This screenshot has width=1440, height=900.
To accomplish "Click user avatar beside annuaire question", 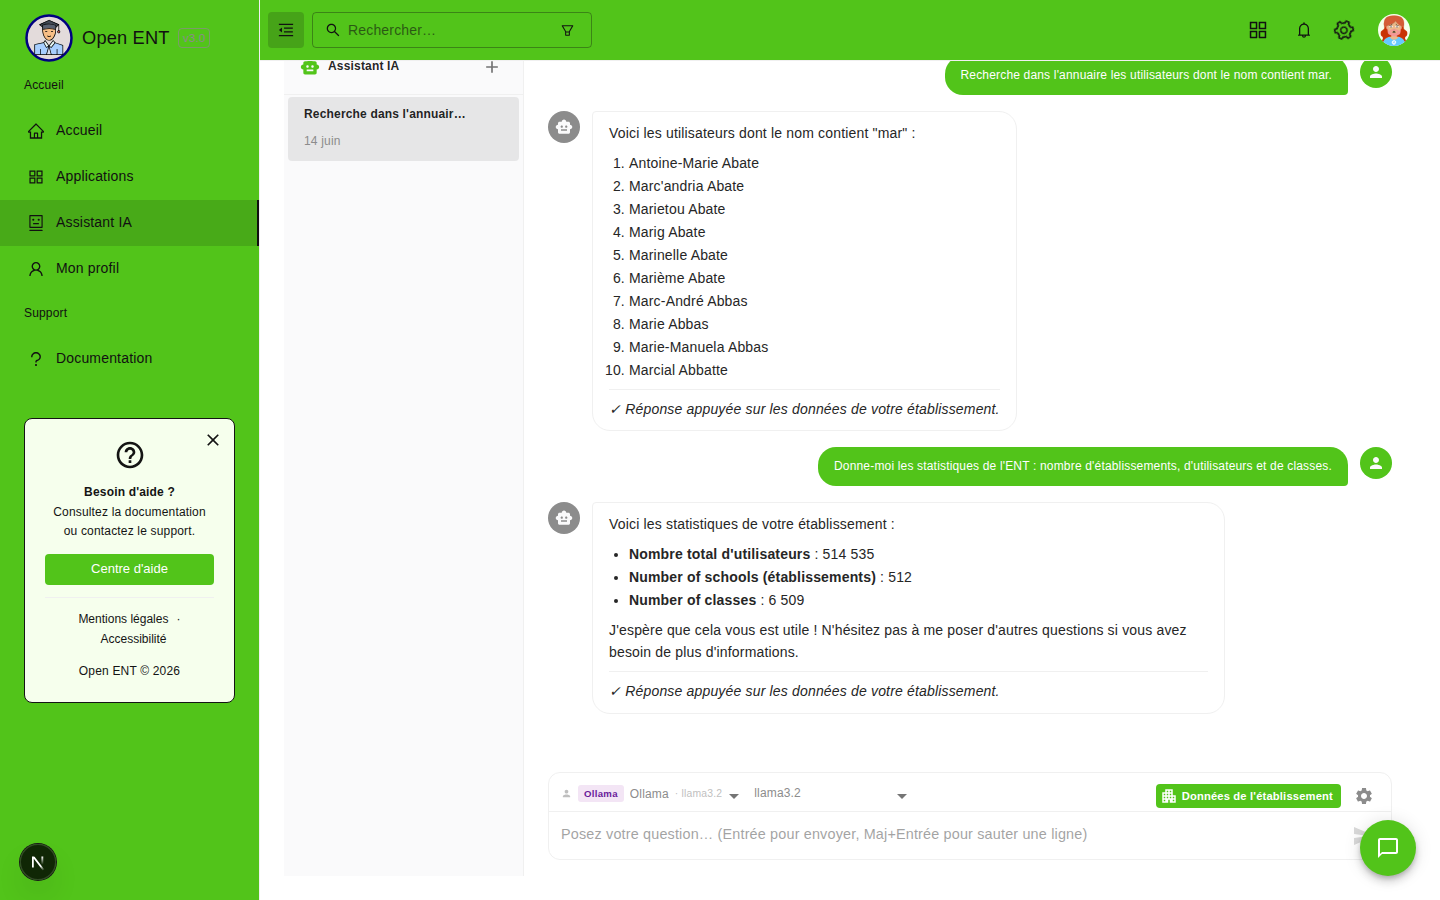I will [x=1376, y=72].
